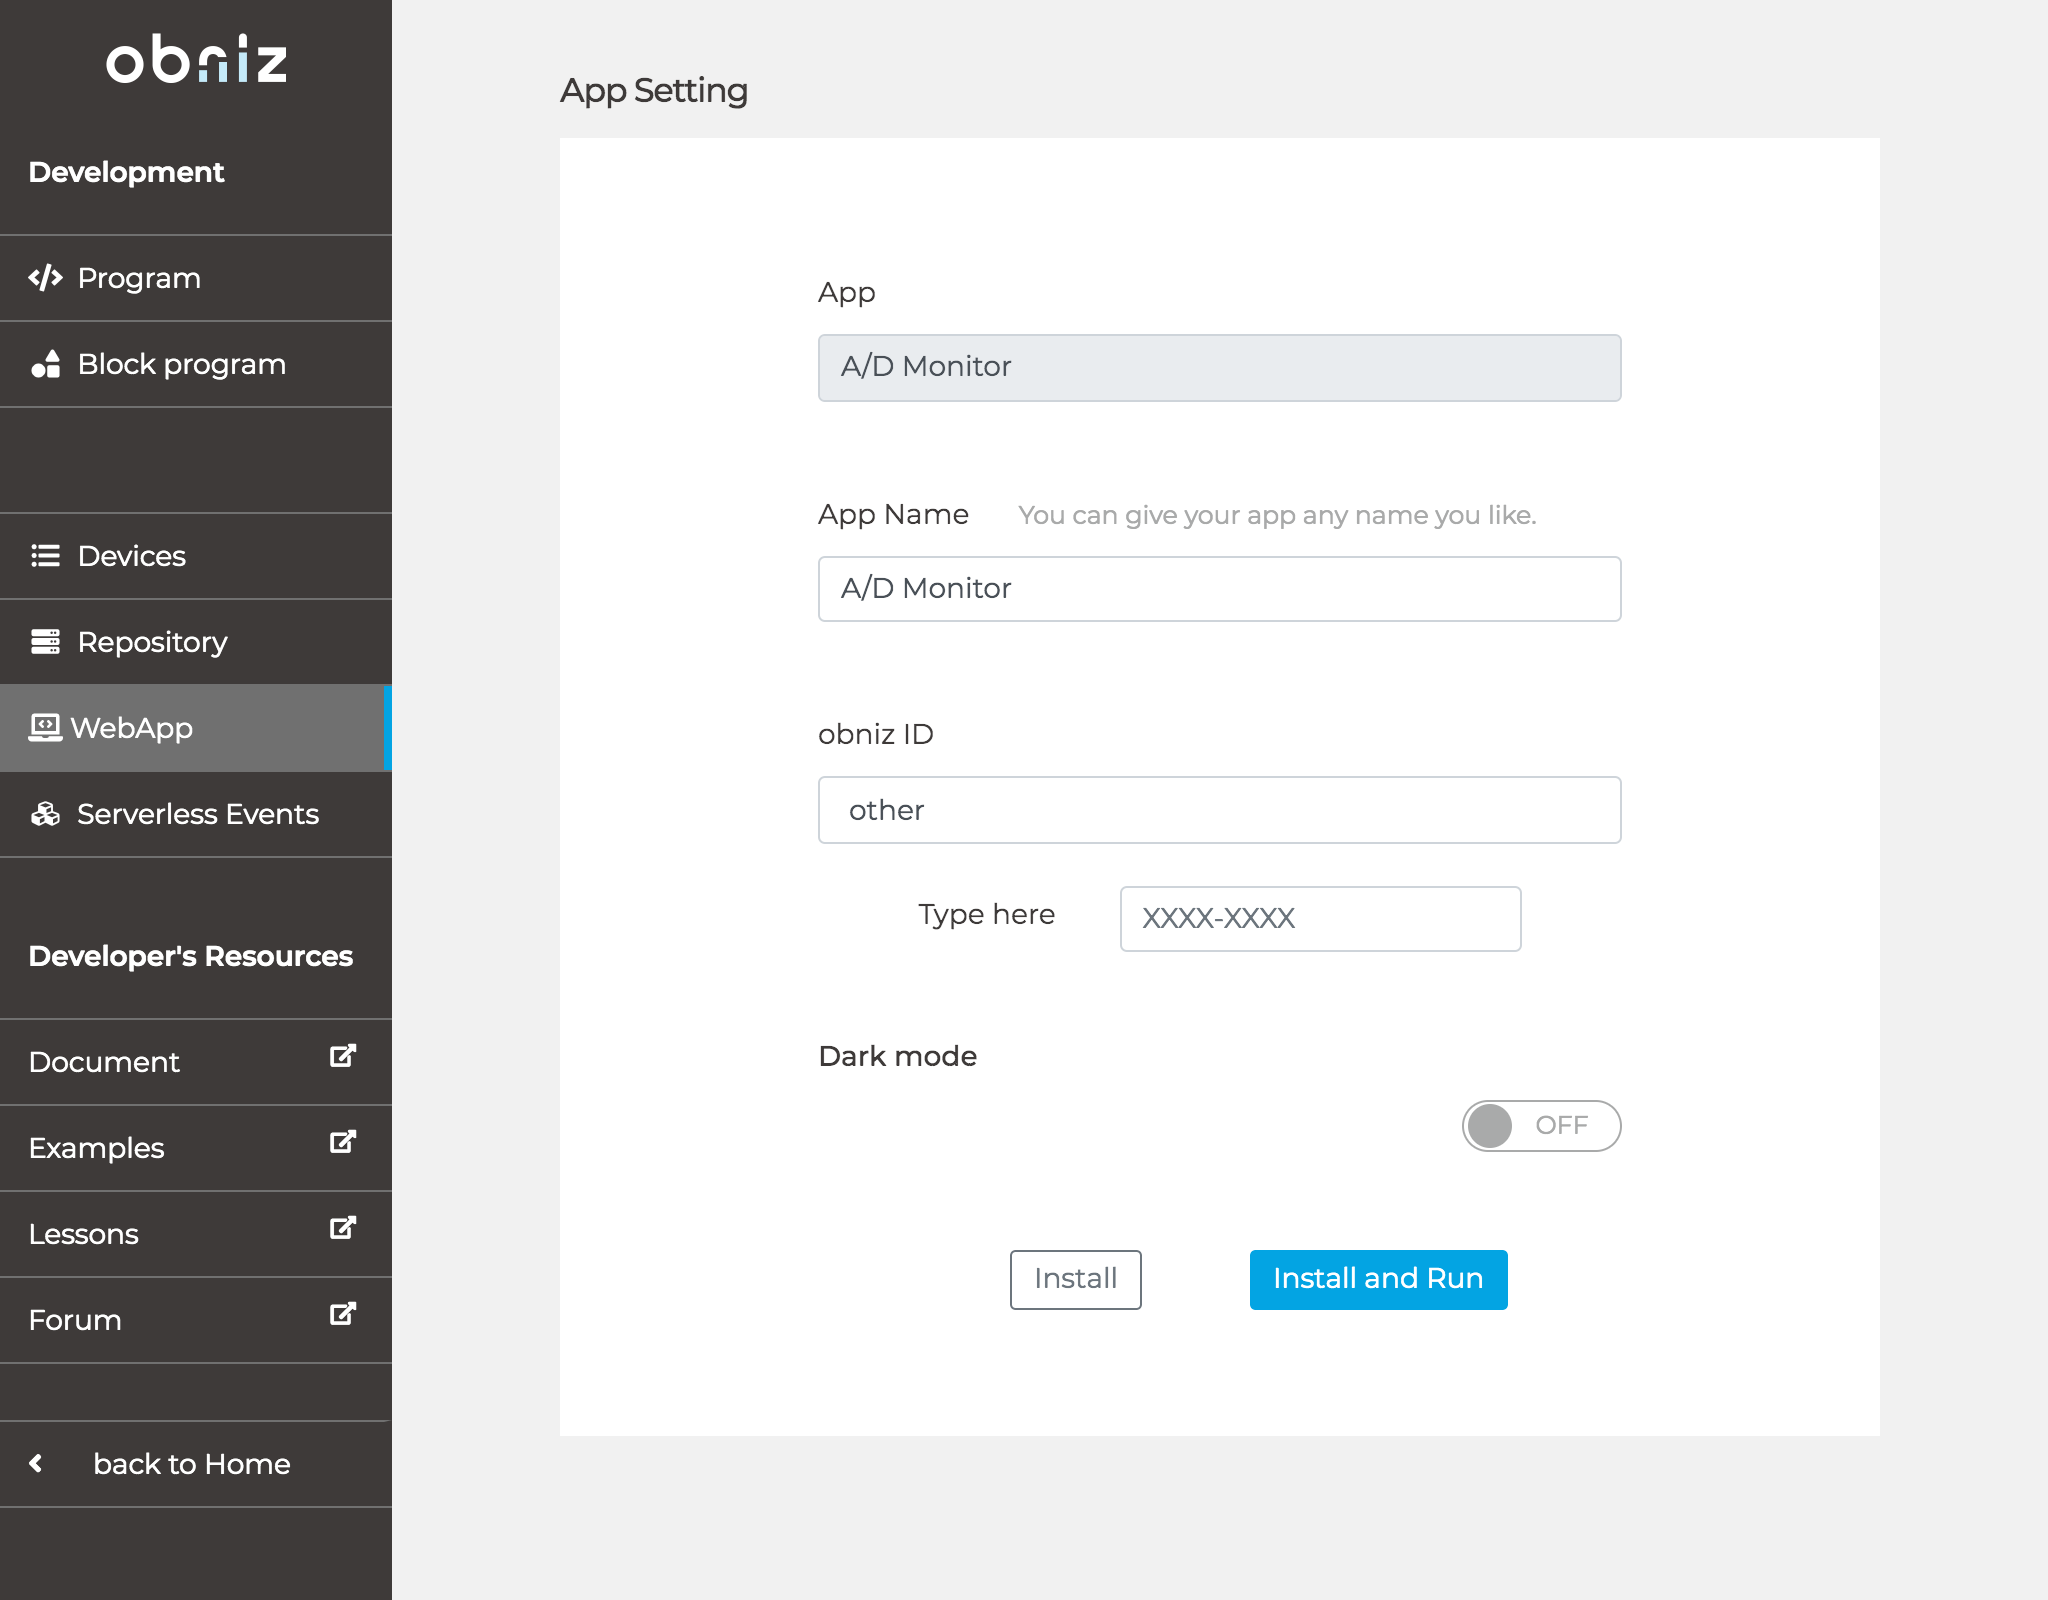This screenshot has width=2048, height=1600.
Task: Click the Program code icon in sidebar
Action: pyautogui.click(x=45, y=278)
